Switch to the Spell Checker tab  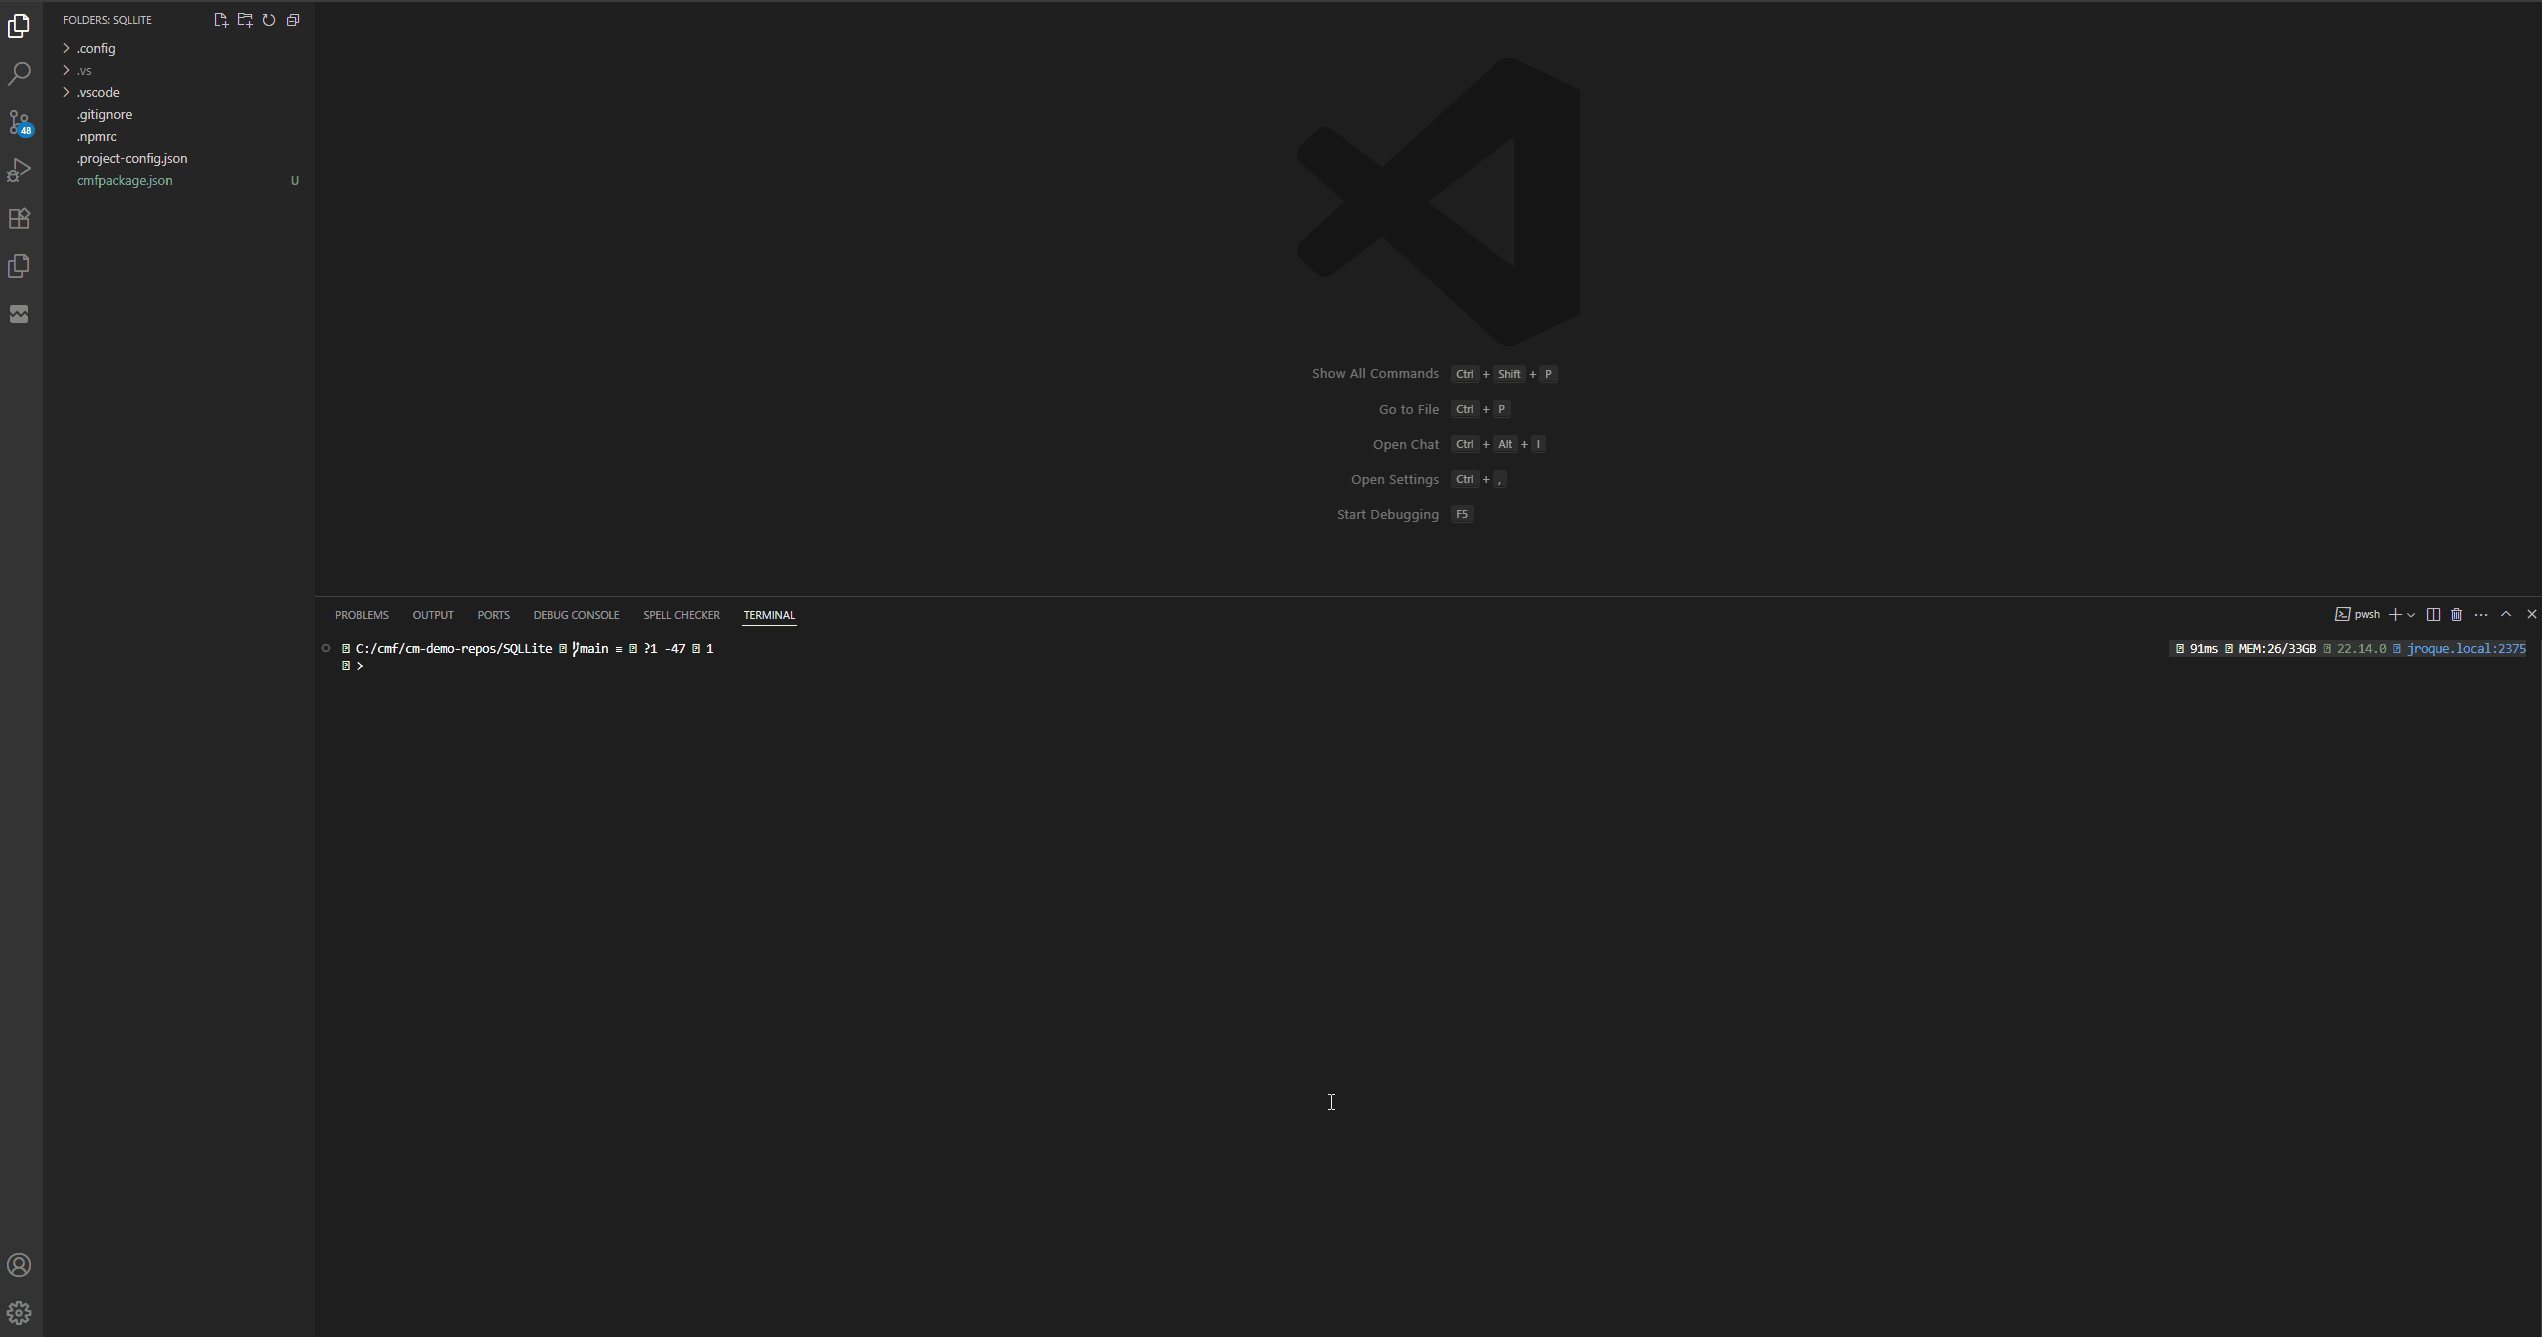click(681, 615)
